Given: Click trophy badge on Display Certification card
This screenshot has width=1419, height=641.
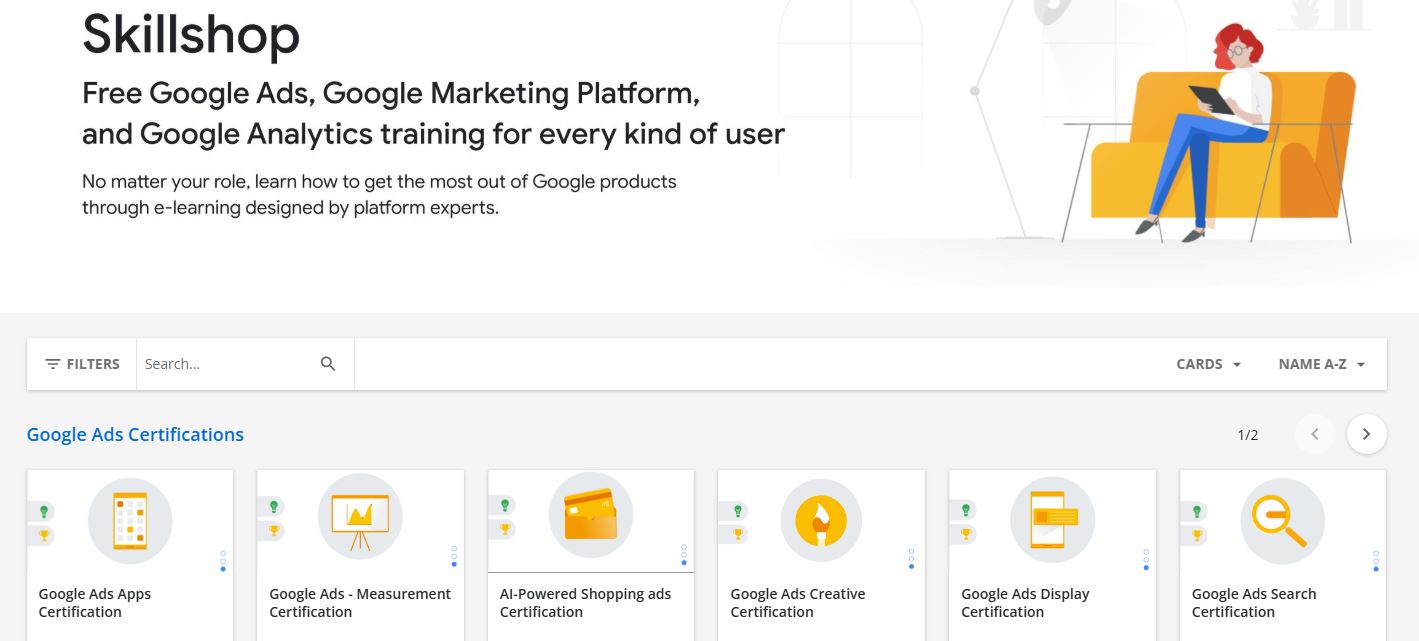Looking at the screenshot, I should click(965, 535).
